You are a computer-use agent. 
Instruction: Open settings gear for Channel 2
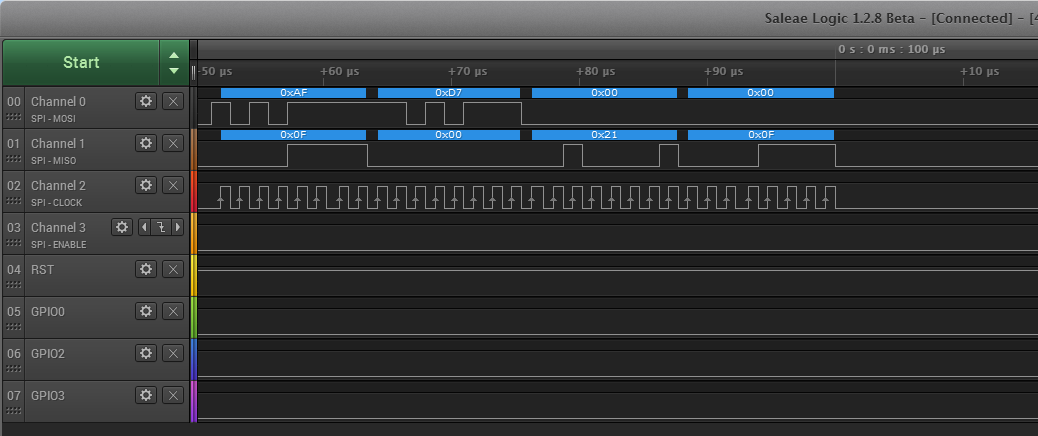(x=146, y=185)
